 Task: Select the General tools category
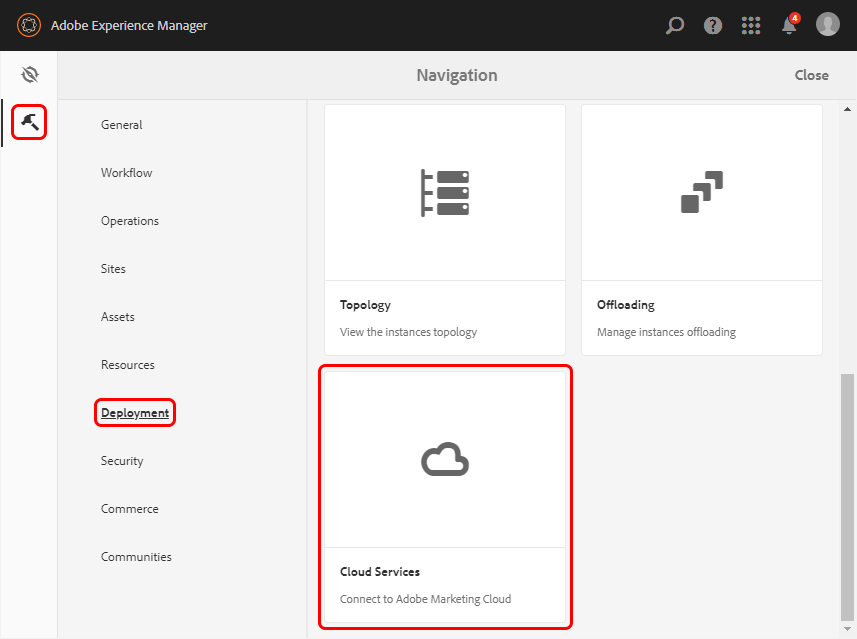[x=121, y=125]
